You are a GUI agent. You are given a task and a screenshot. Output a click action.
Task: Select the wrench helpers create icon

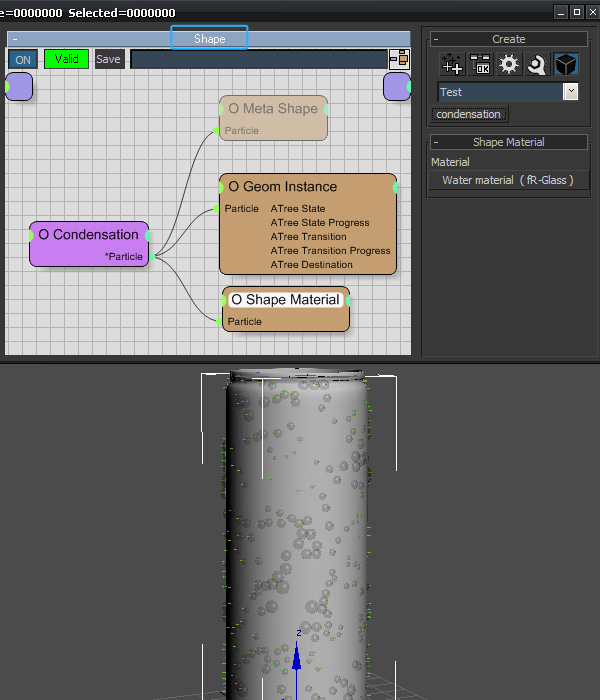pos(537,64)
